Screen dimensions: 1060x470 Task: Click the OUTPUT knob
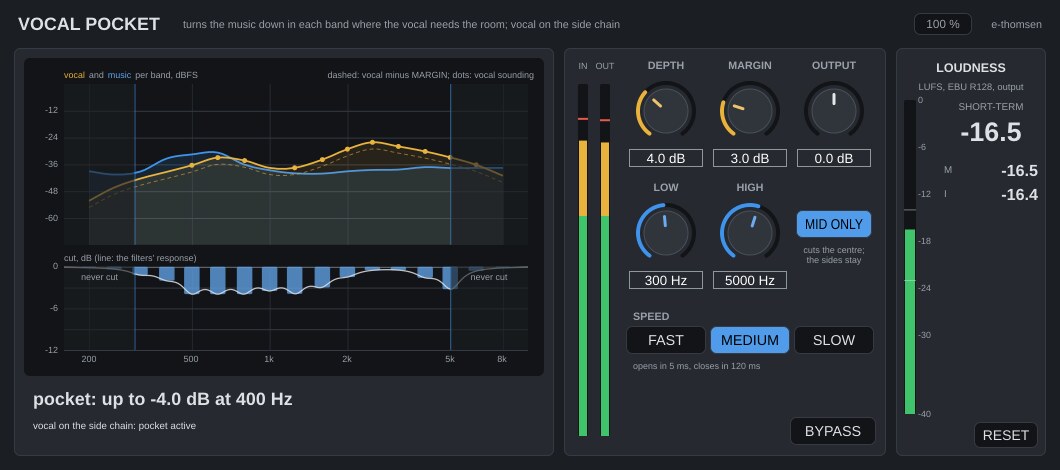(x=834, y=111)
